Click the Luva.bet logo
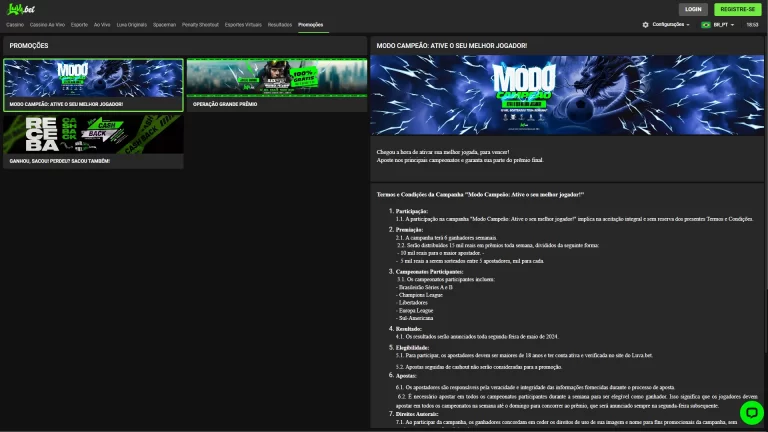768x432 pixels. tap(21, 9)
